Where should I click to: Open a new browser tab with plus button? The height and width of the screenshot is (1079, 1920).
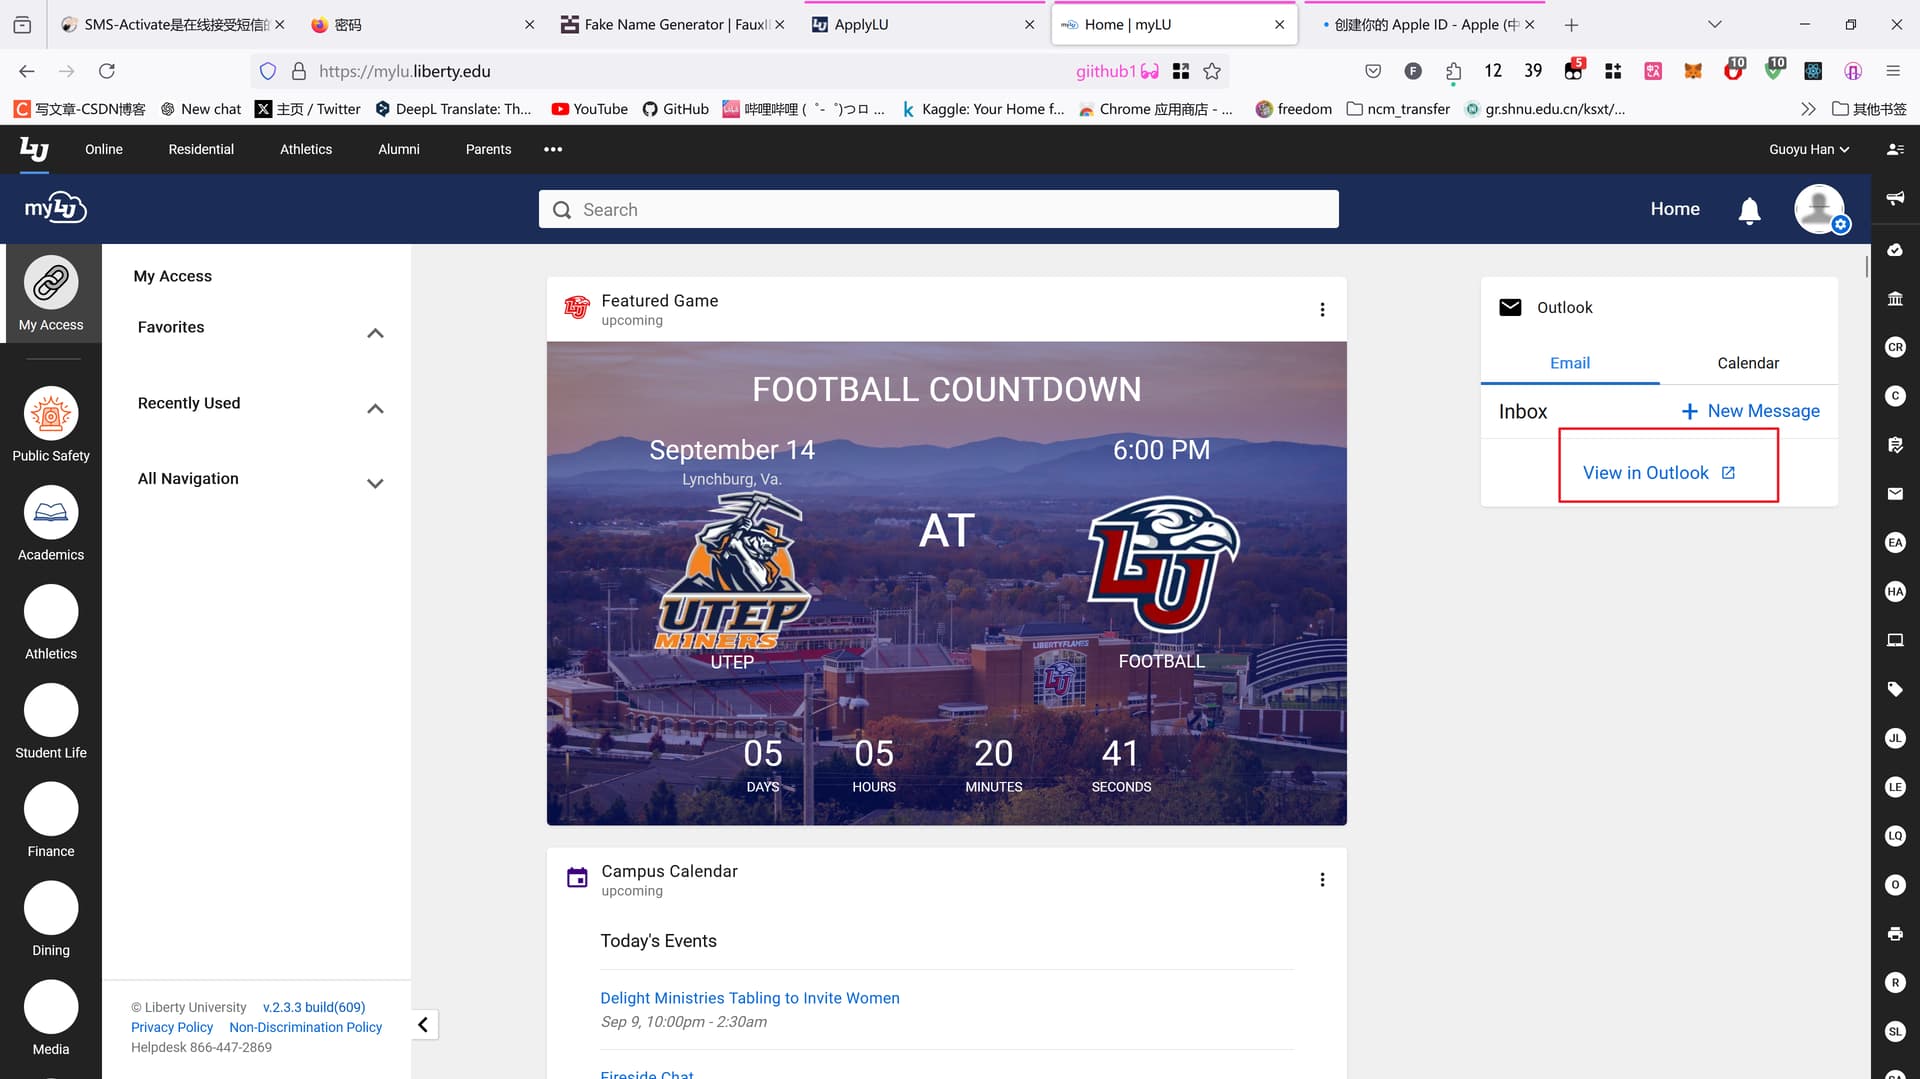(x=1571, y=24)
